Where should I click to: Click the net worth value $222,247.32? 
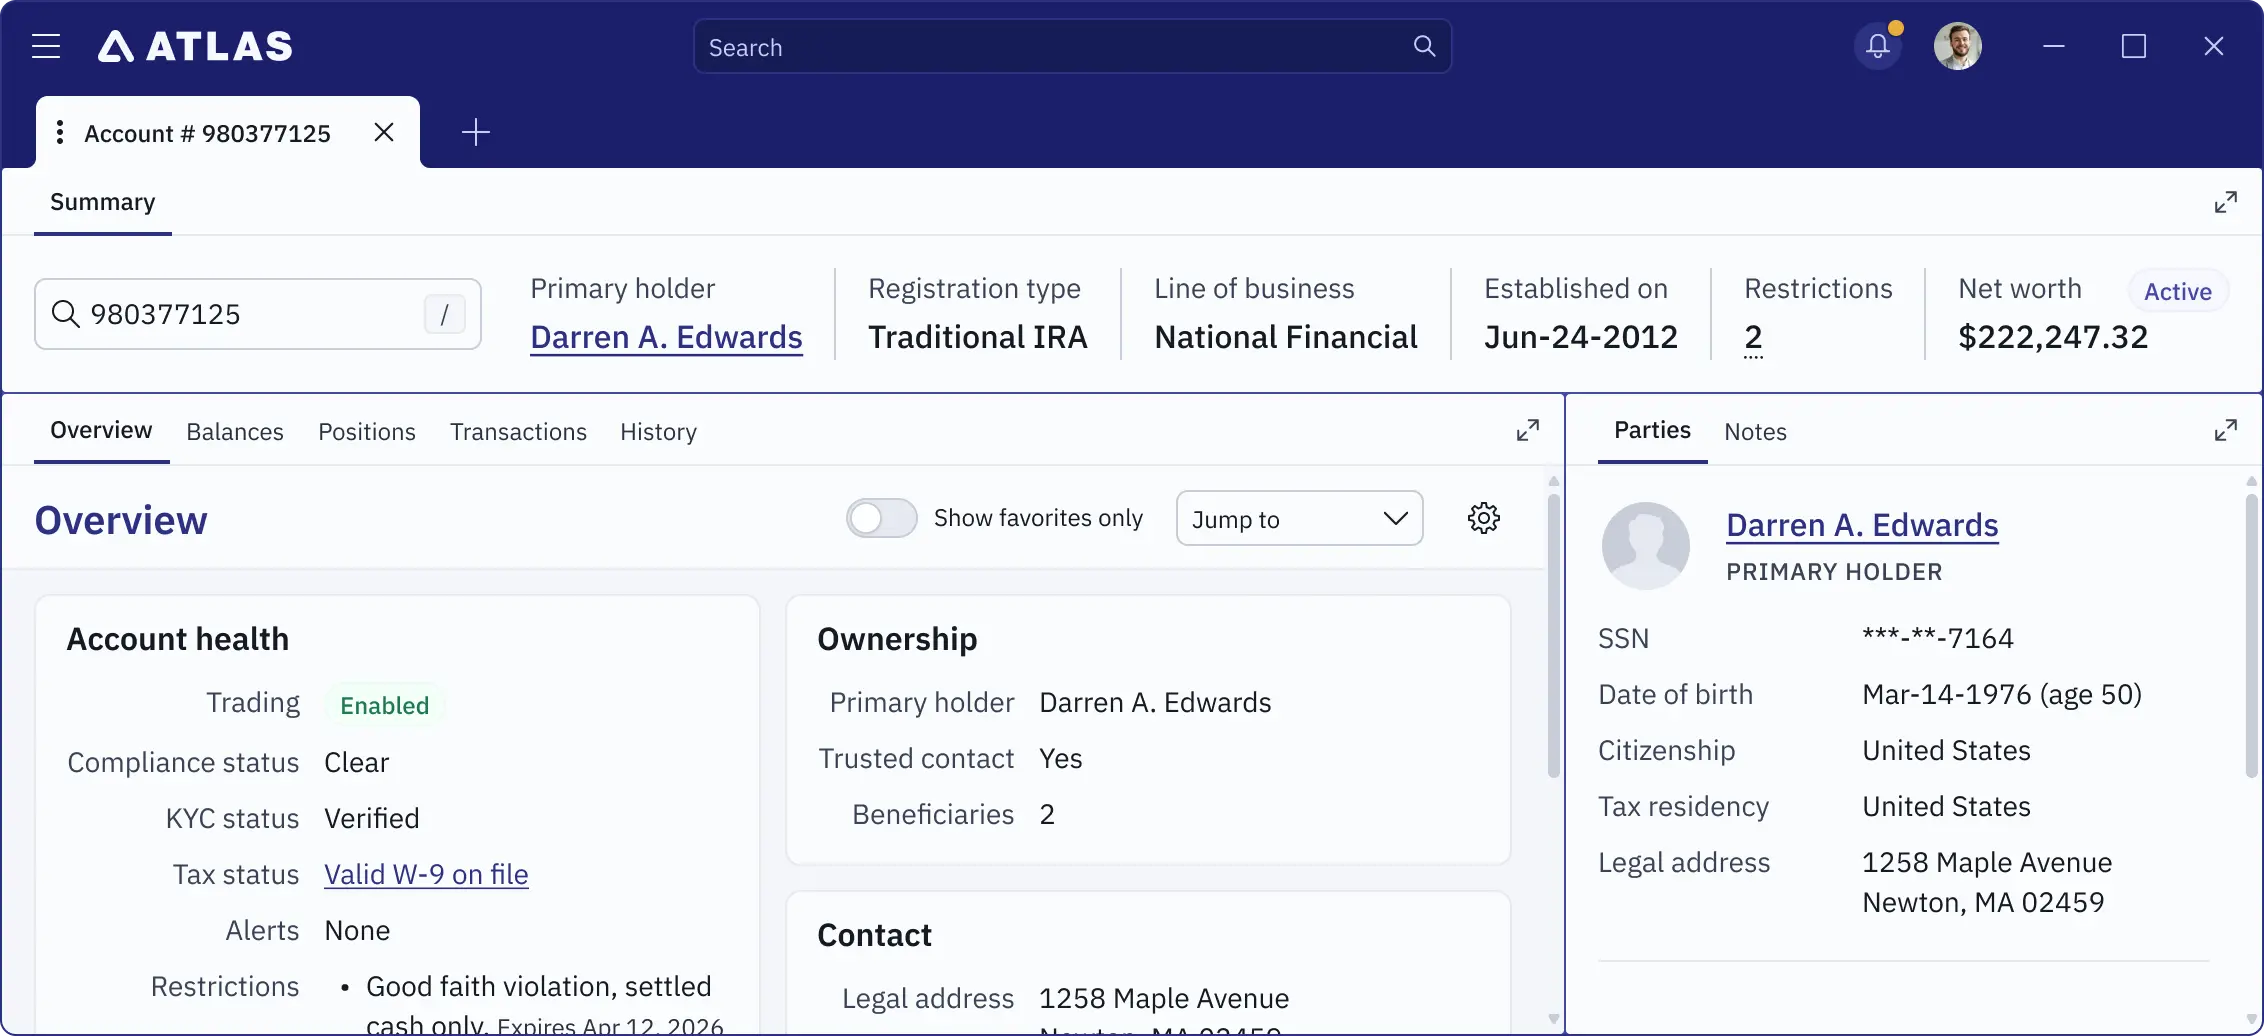pos(2053,338)
